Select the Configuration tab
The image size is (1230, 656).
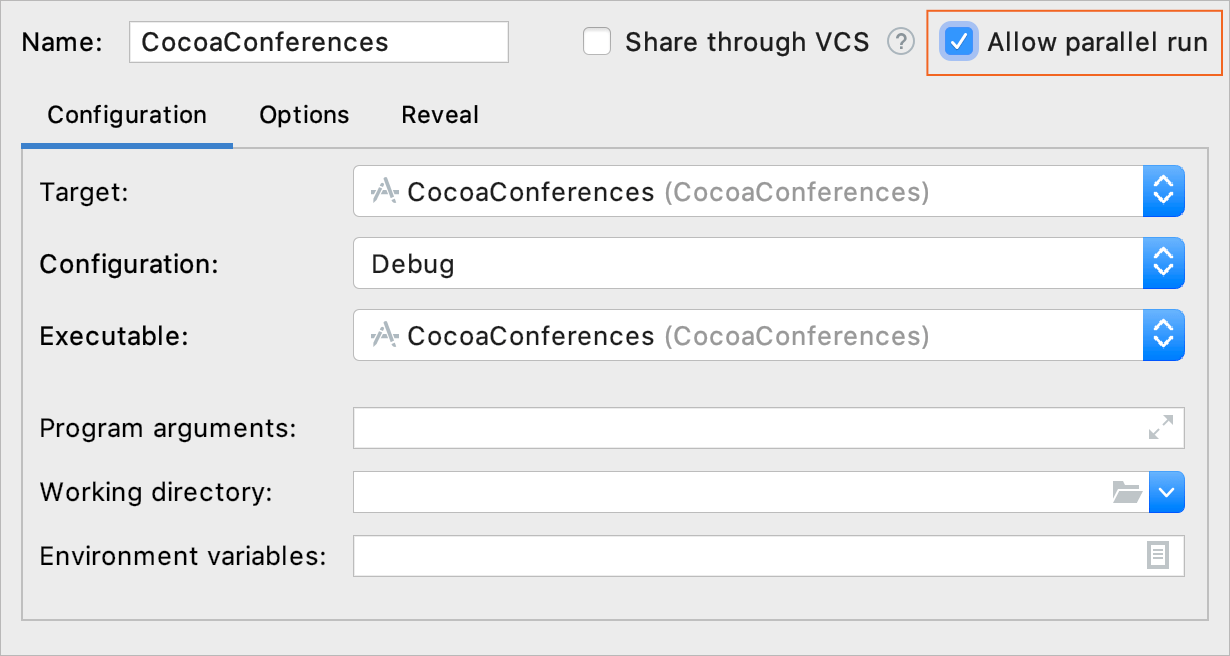pos(127,115)
